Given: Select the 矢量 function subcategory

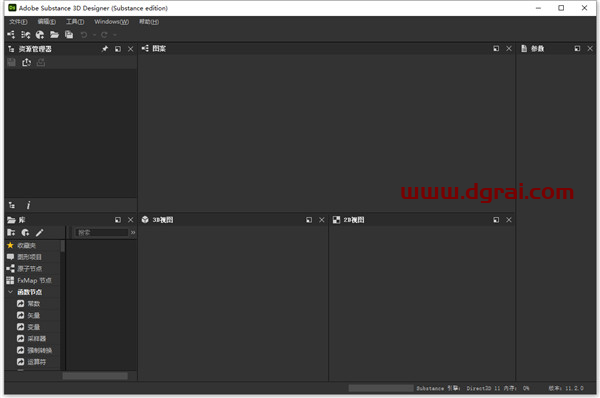Looking at the screenshot, I should point(34,315).
